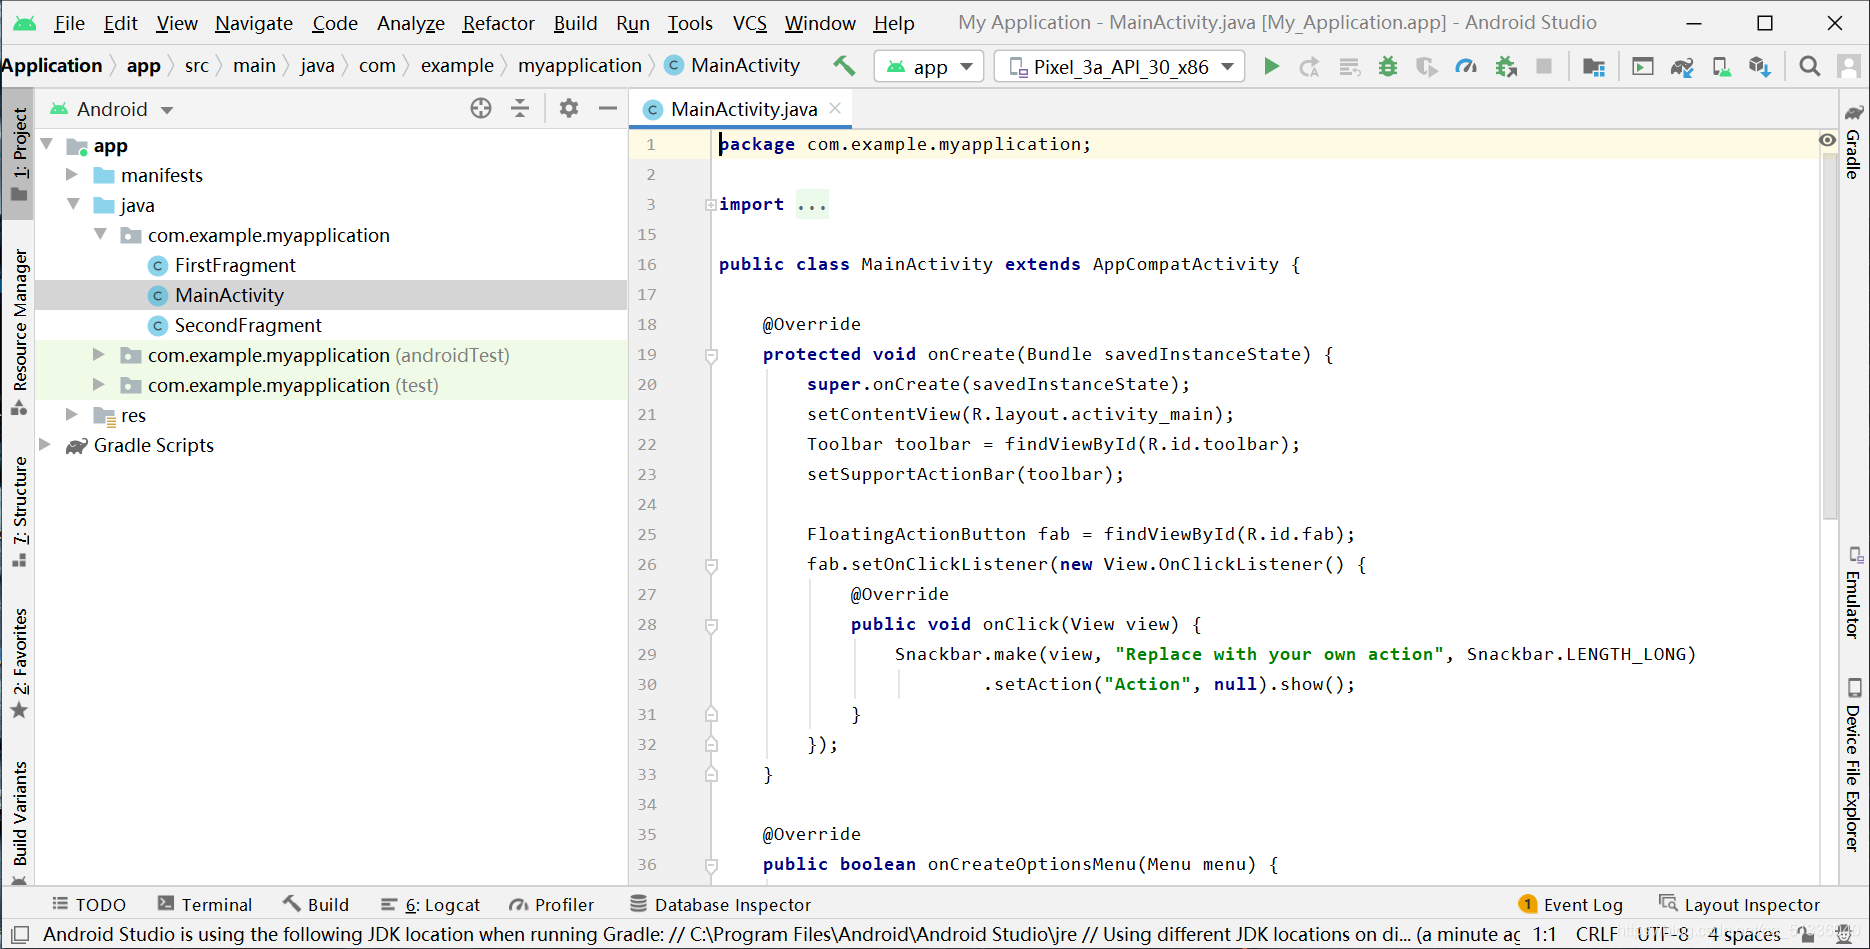Screen dimensions: 1870x949
Task: Collapse all in the Project panel
Action: [520, 108]
